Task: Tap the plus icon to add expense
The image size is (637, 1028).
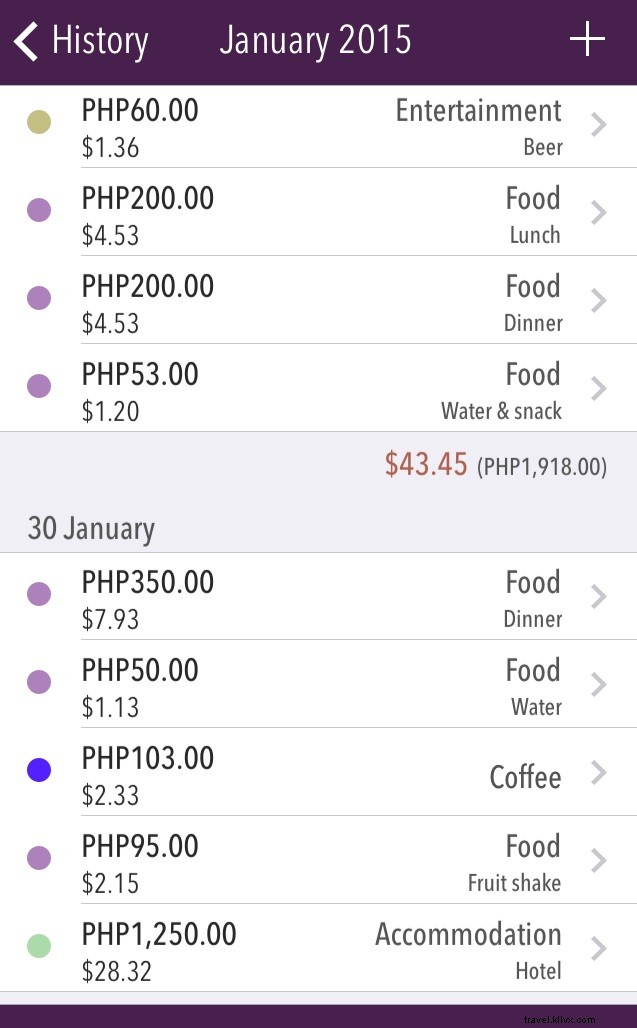Action: (587, 40)
